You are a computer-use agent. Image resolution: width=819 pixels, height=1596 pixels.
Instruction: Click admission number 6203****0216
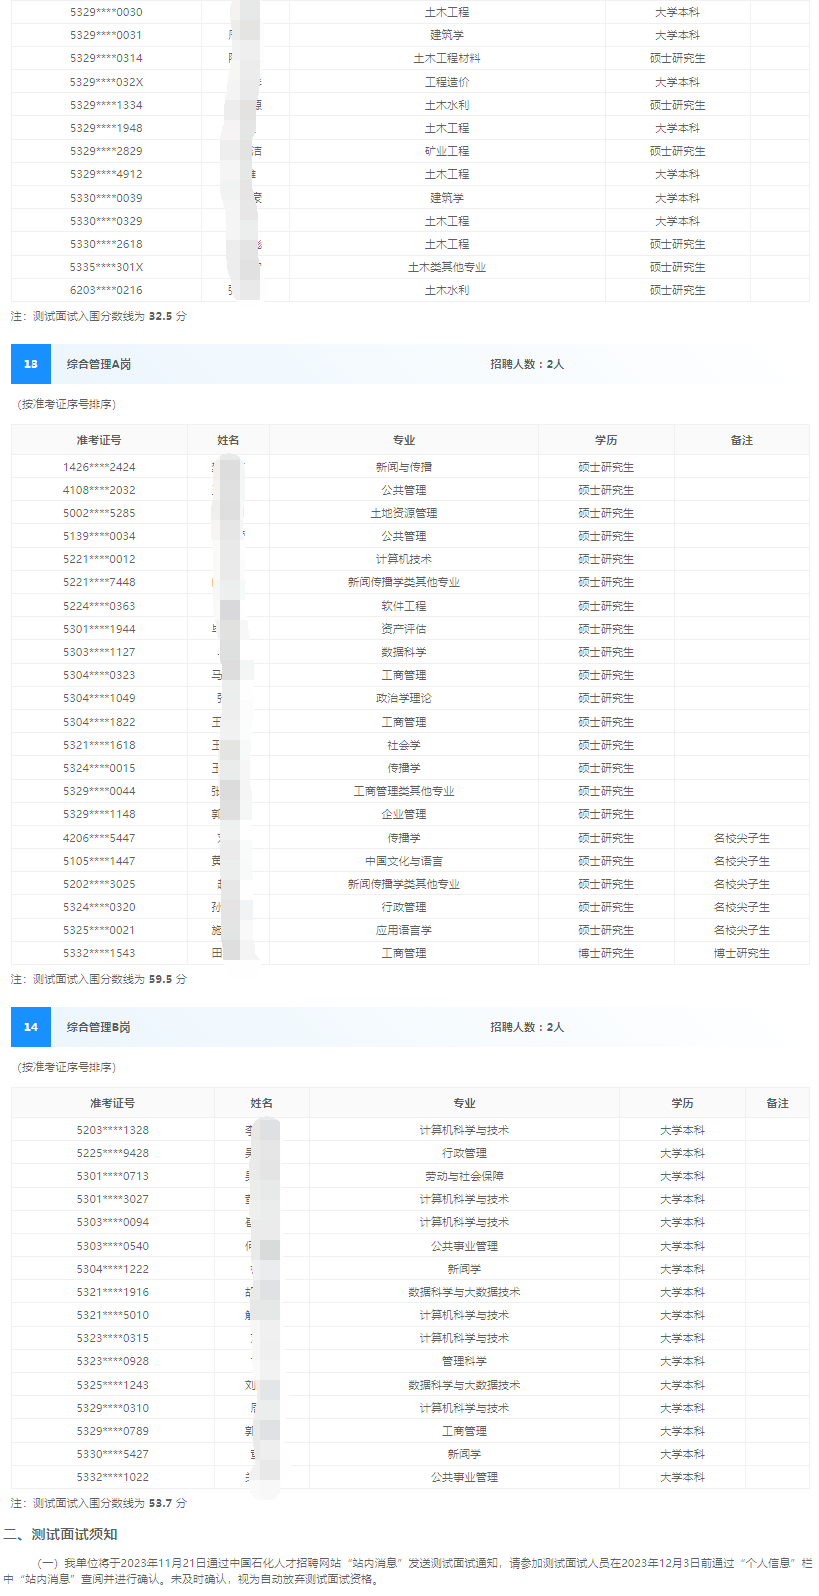pos(106,290)
